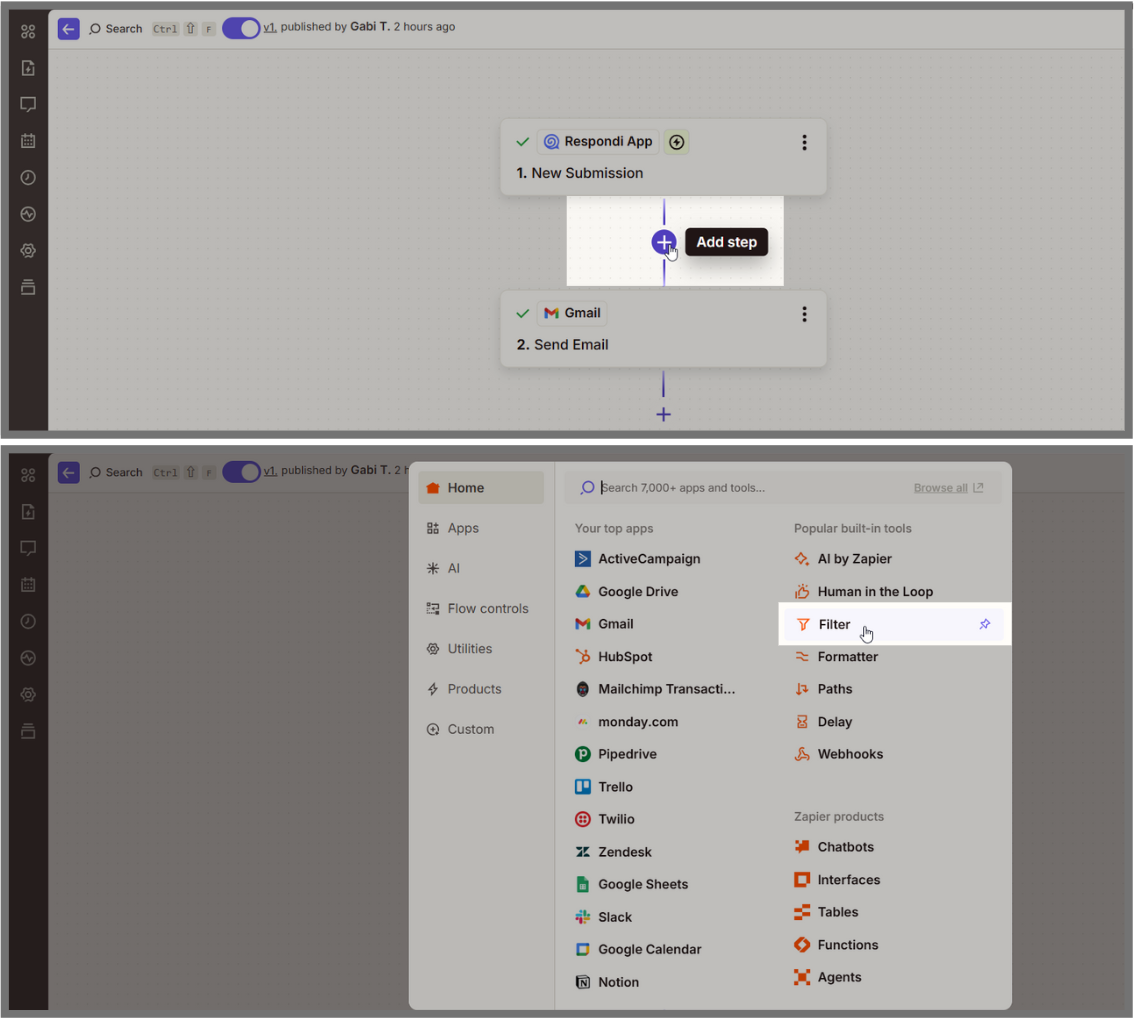Click Search in the top editor toolbar
This screenshot has height=1019, width=1134.
pyautogui.click(x=116, y=29)
